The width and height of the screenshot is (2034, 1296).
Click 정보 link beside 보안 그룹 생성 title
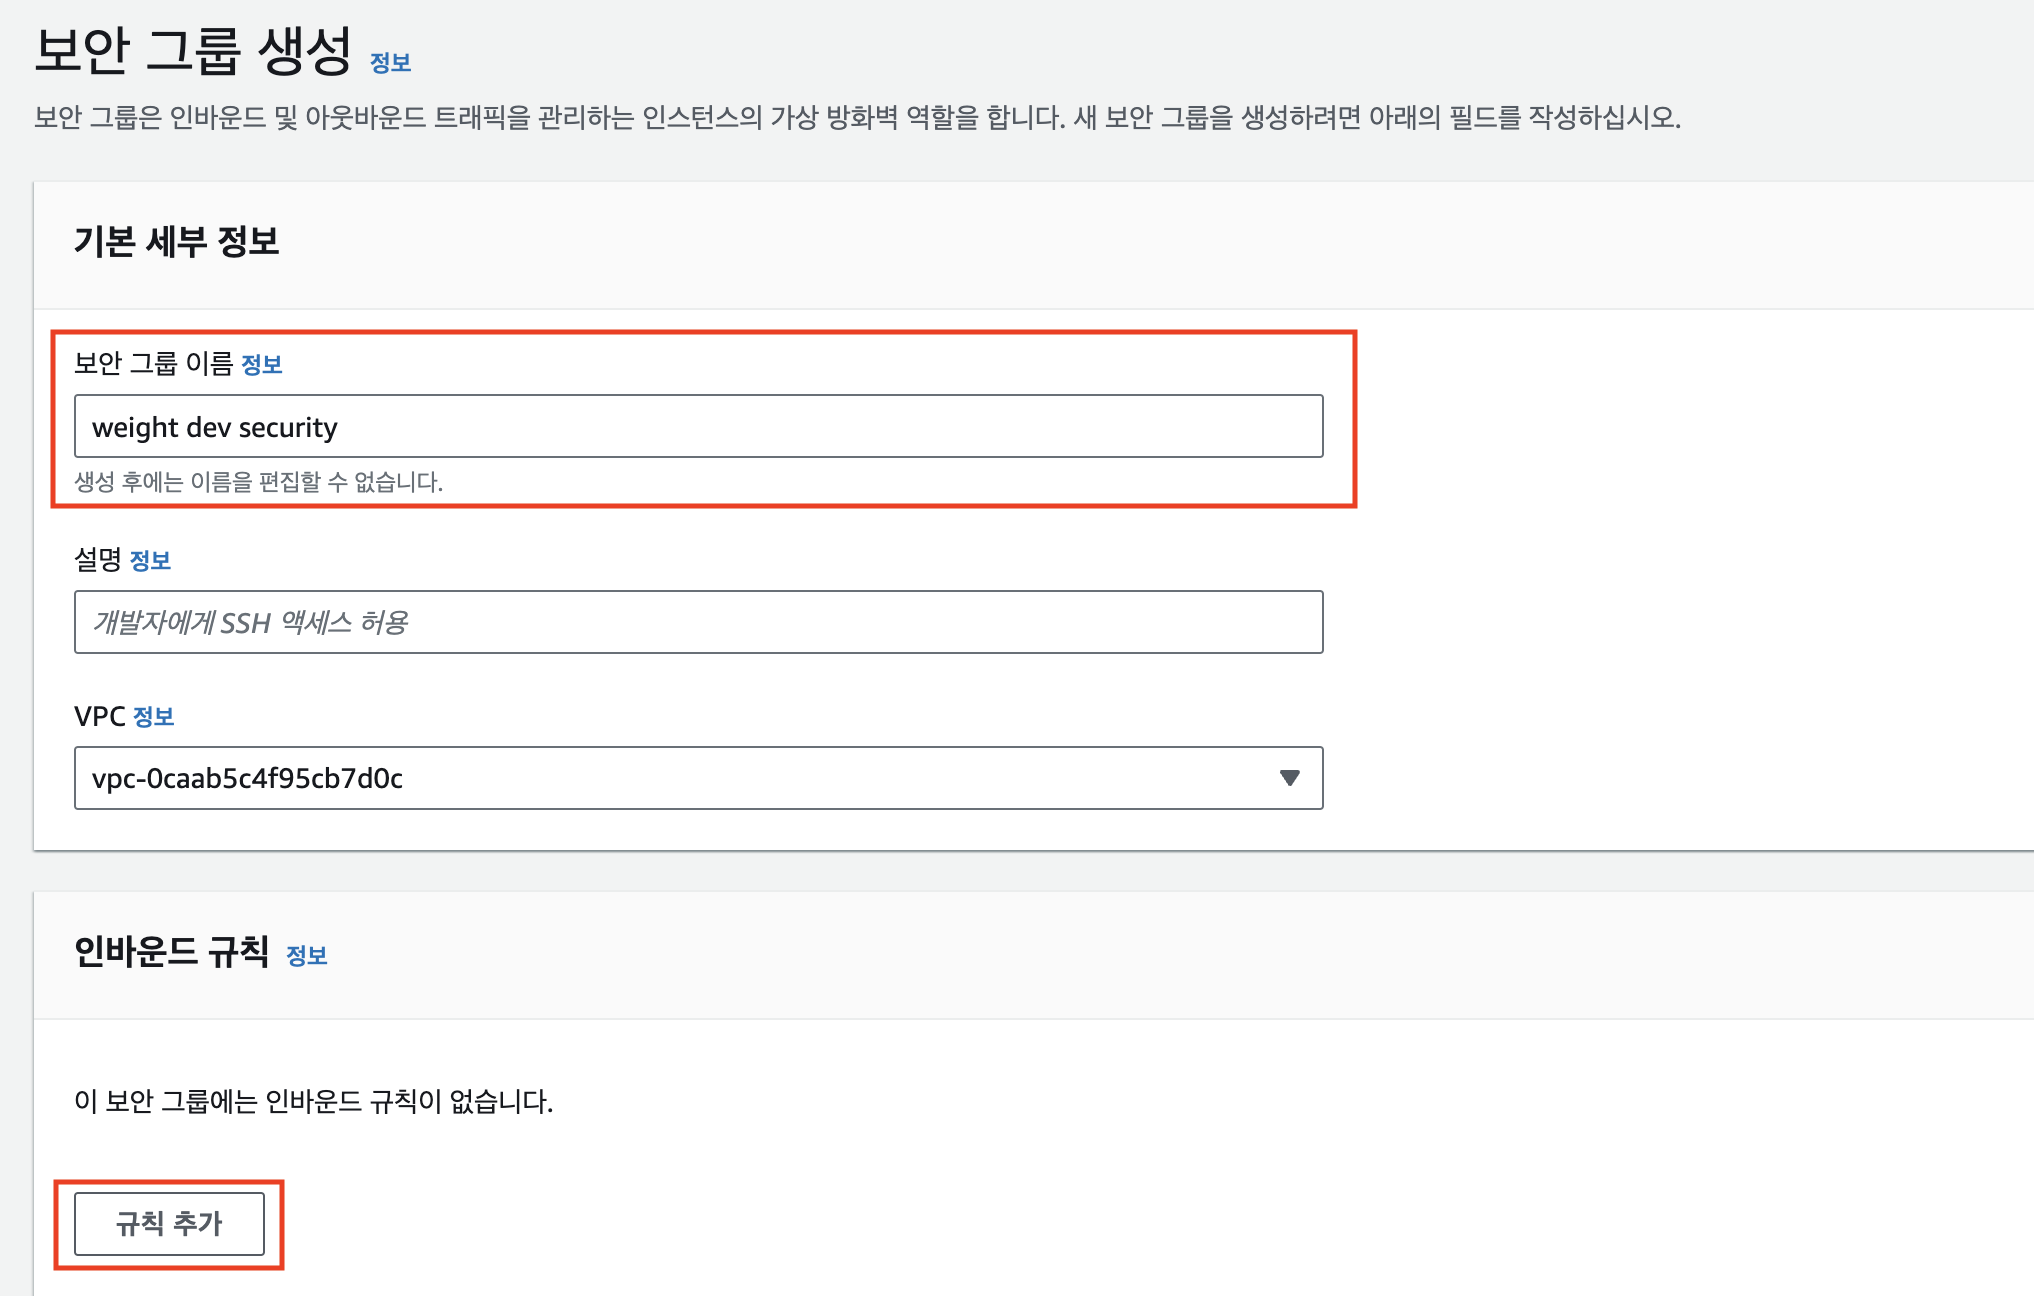390,63
